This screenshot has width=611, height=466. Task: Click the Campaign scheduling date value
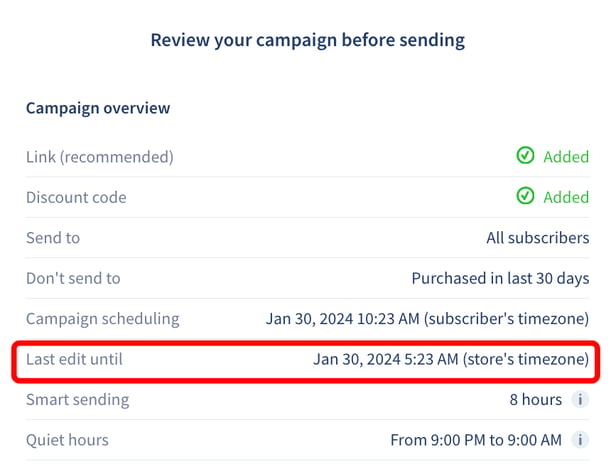point(427,319)
